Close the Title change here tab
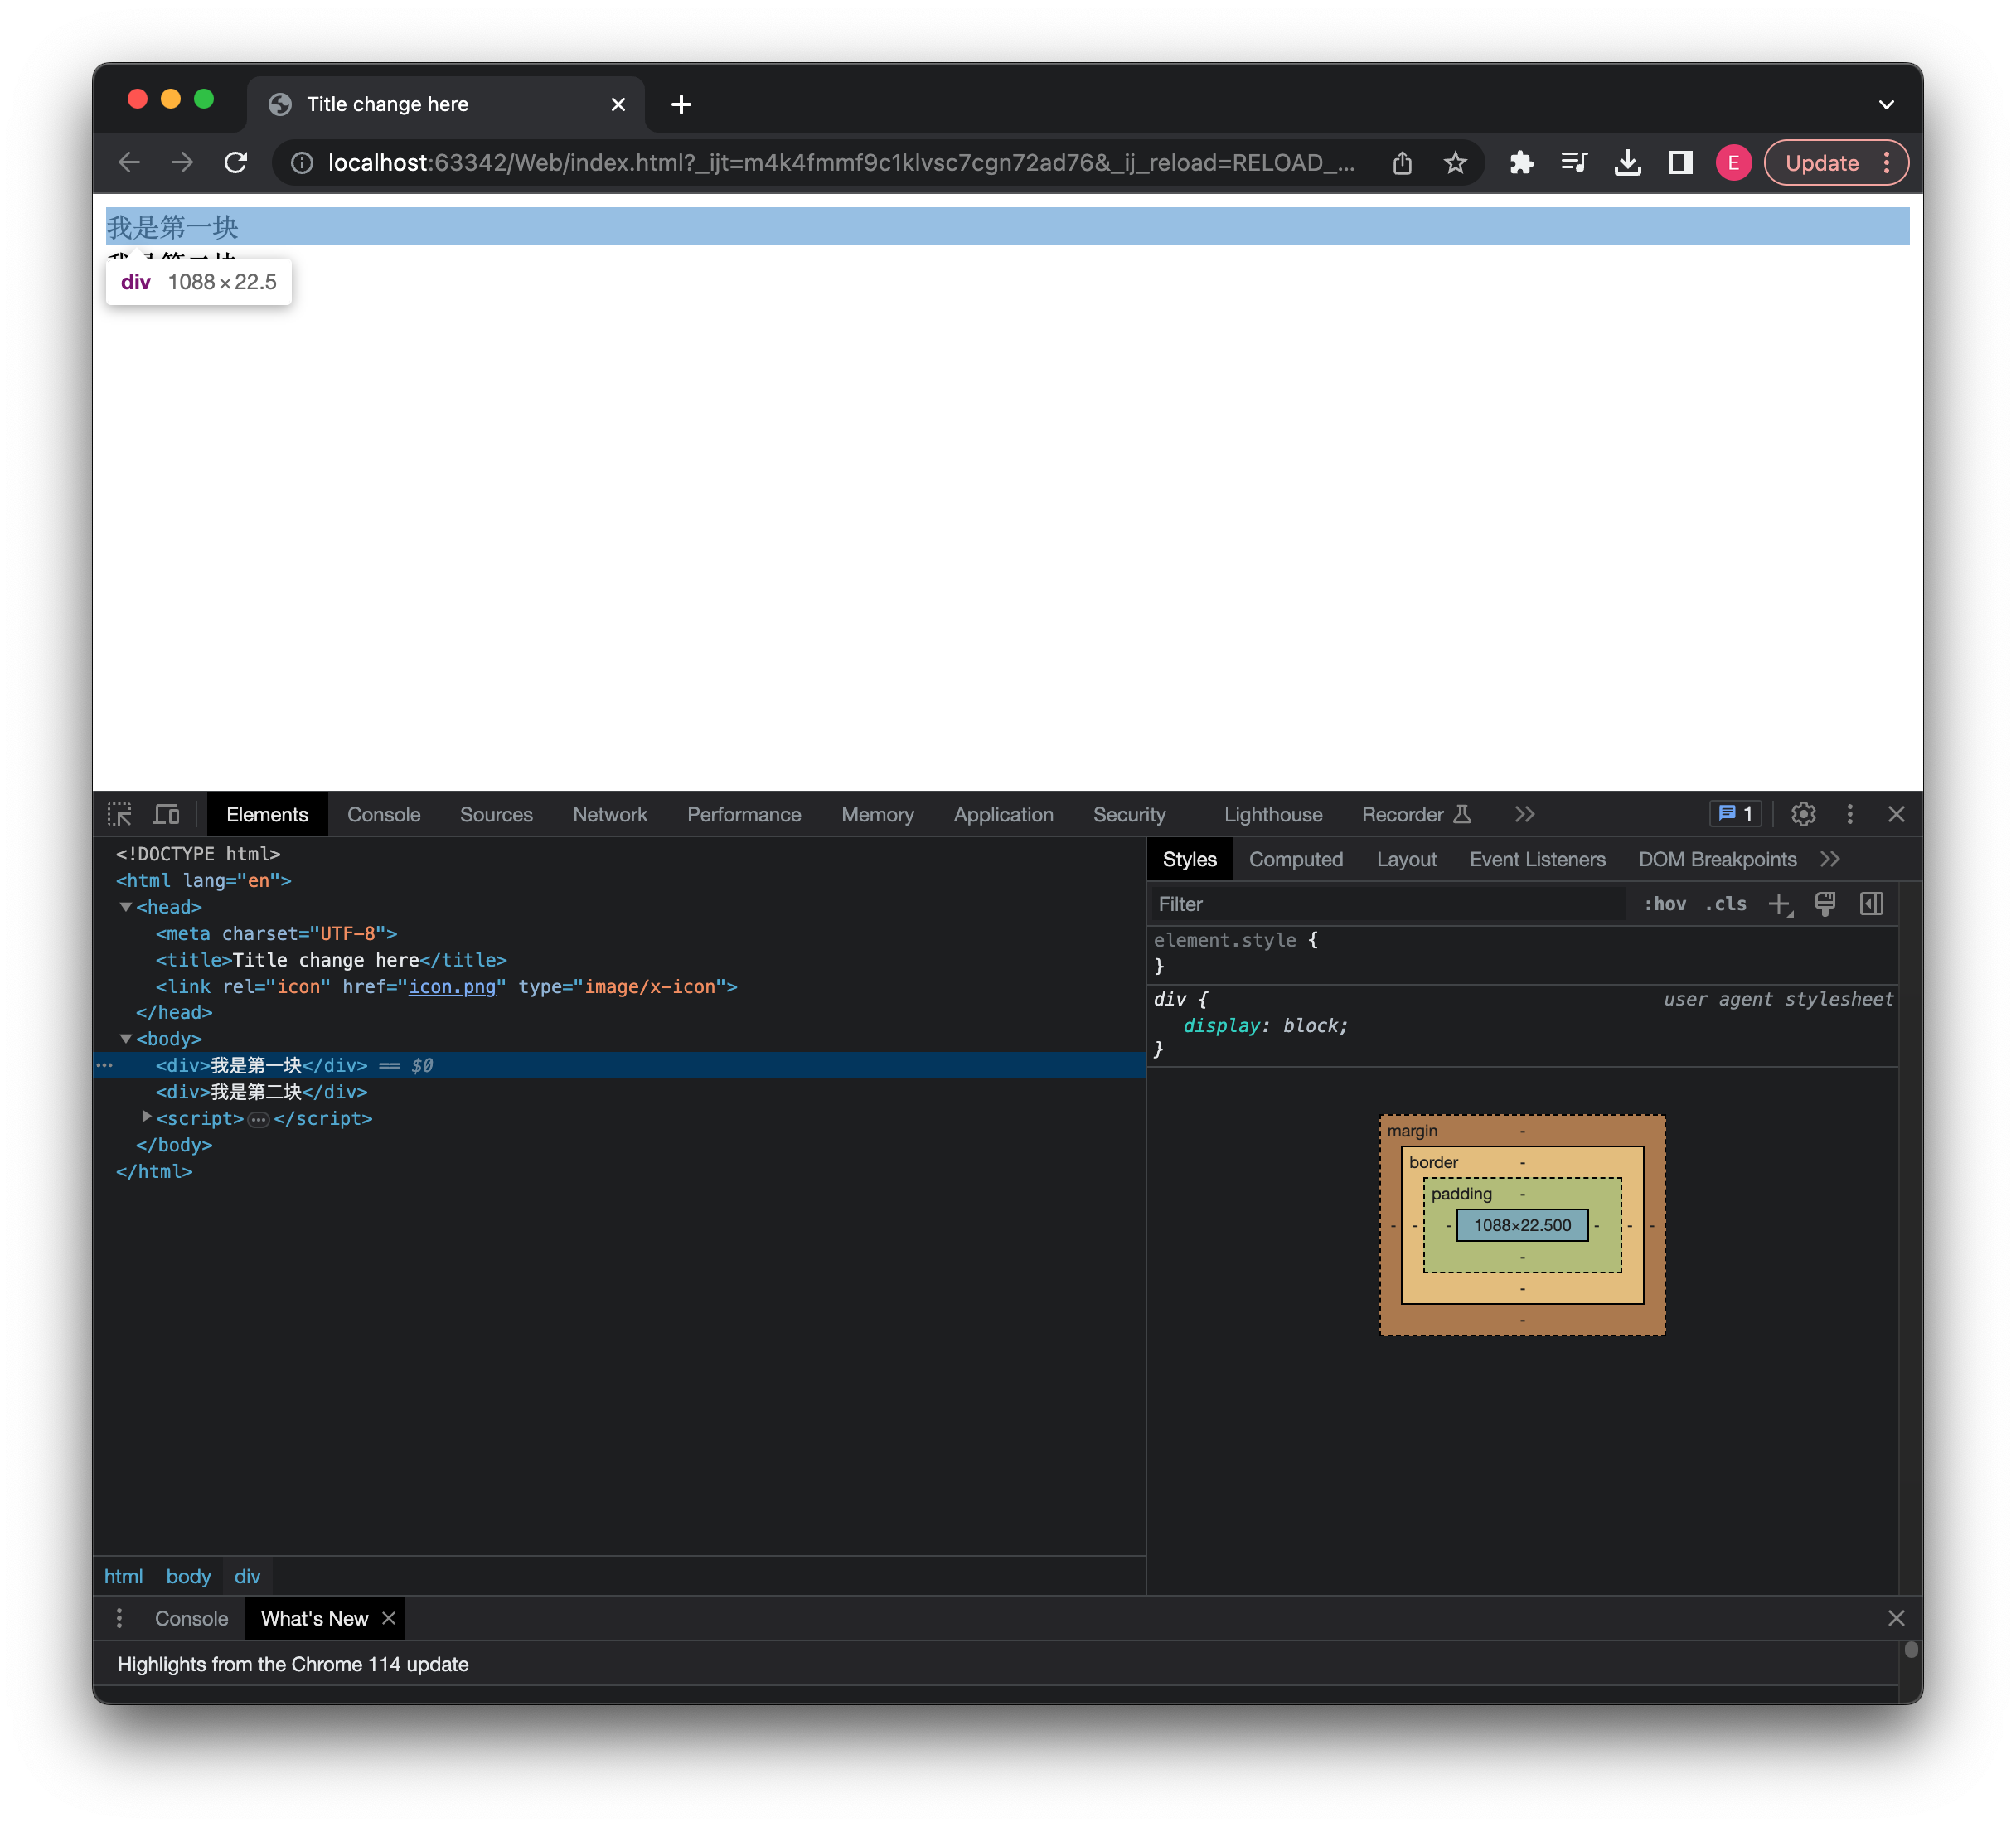Viewport: 2016px width, 1827px height. point(618,104)
